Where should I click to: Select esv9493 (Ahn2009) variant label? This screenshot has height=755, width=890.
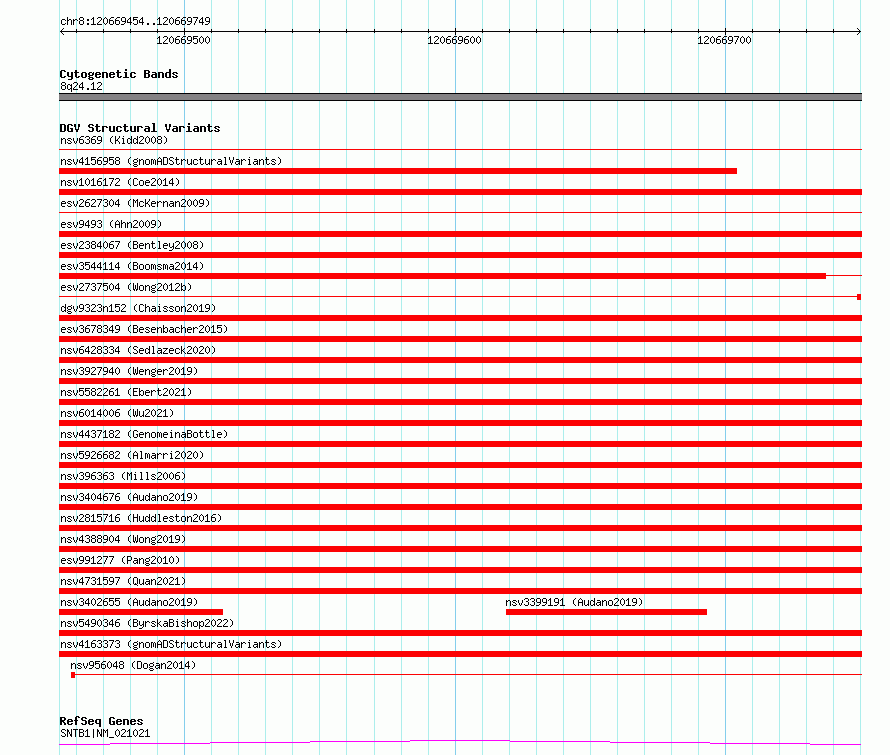(x=111, y=224)
